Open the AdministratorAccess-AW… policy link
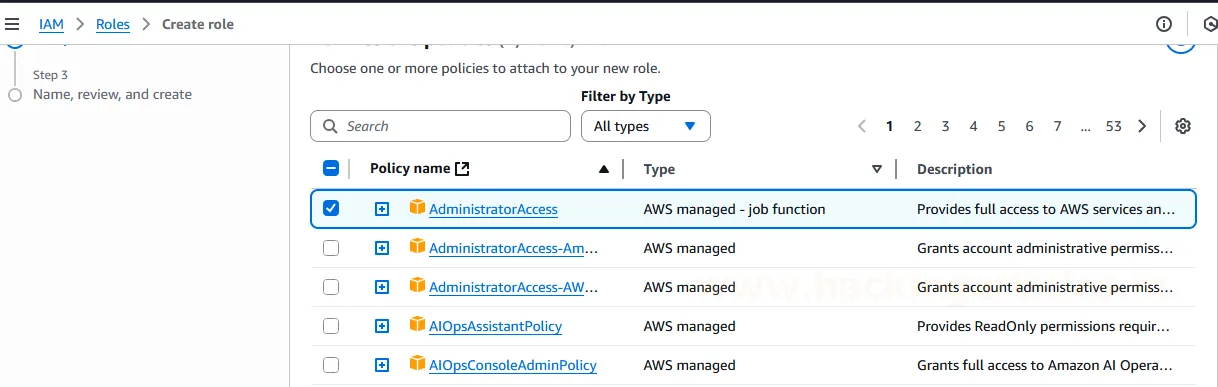This screenshot has width=1218, height=387. coord(514,287)
